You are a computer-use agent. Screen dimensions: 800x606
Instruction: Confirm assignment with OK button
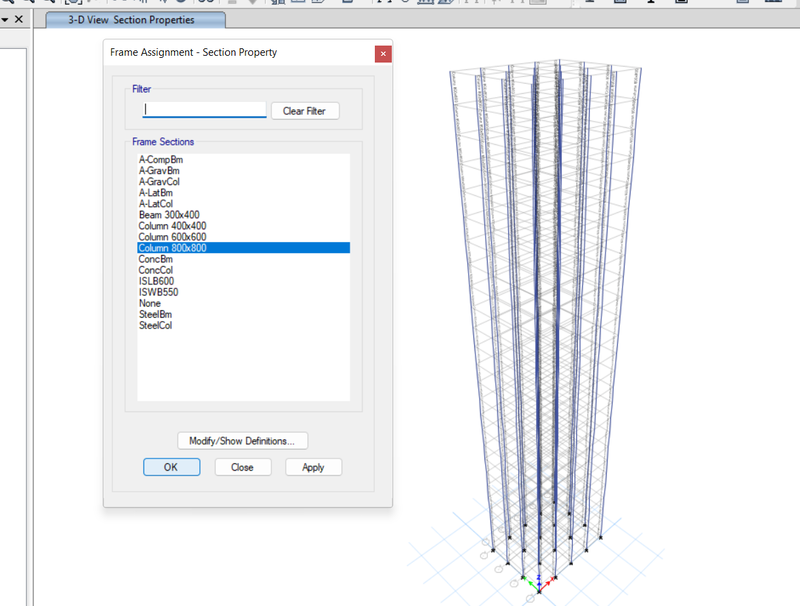[x=171, y=467]
